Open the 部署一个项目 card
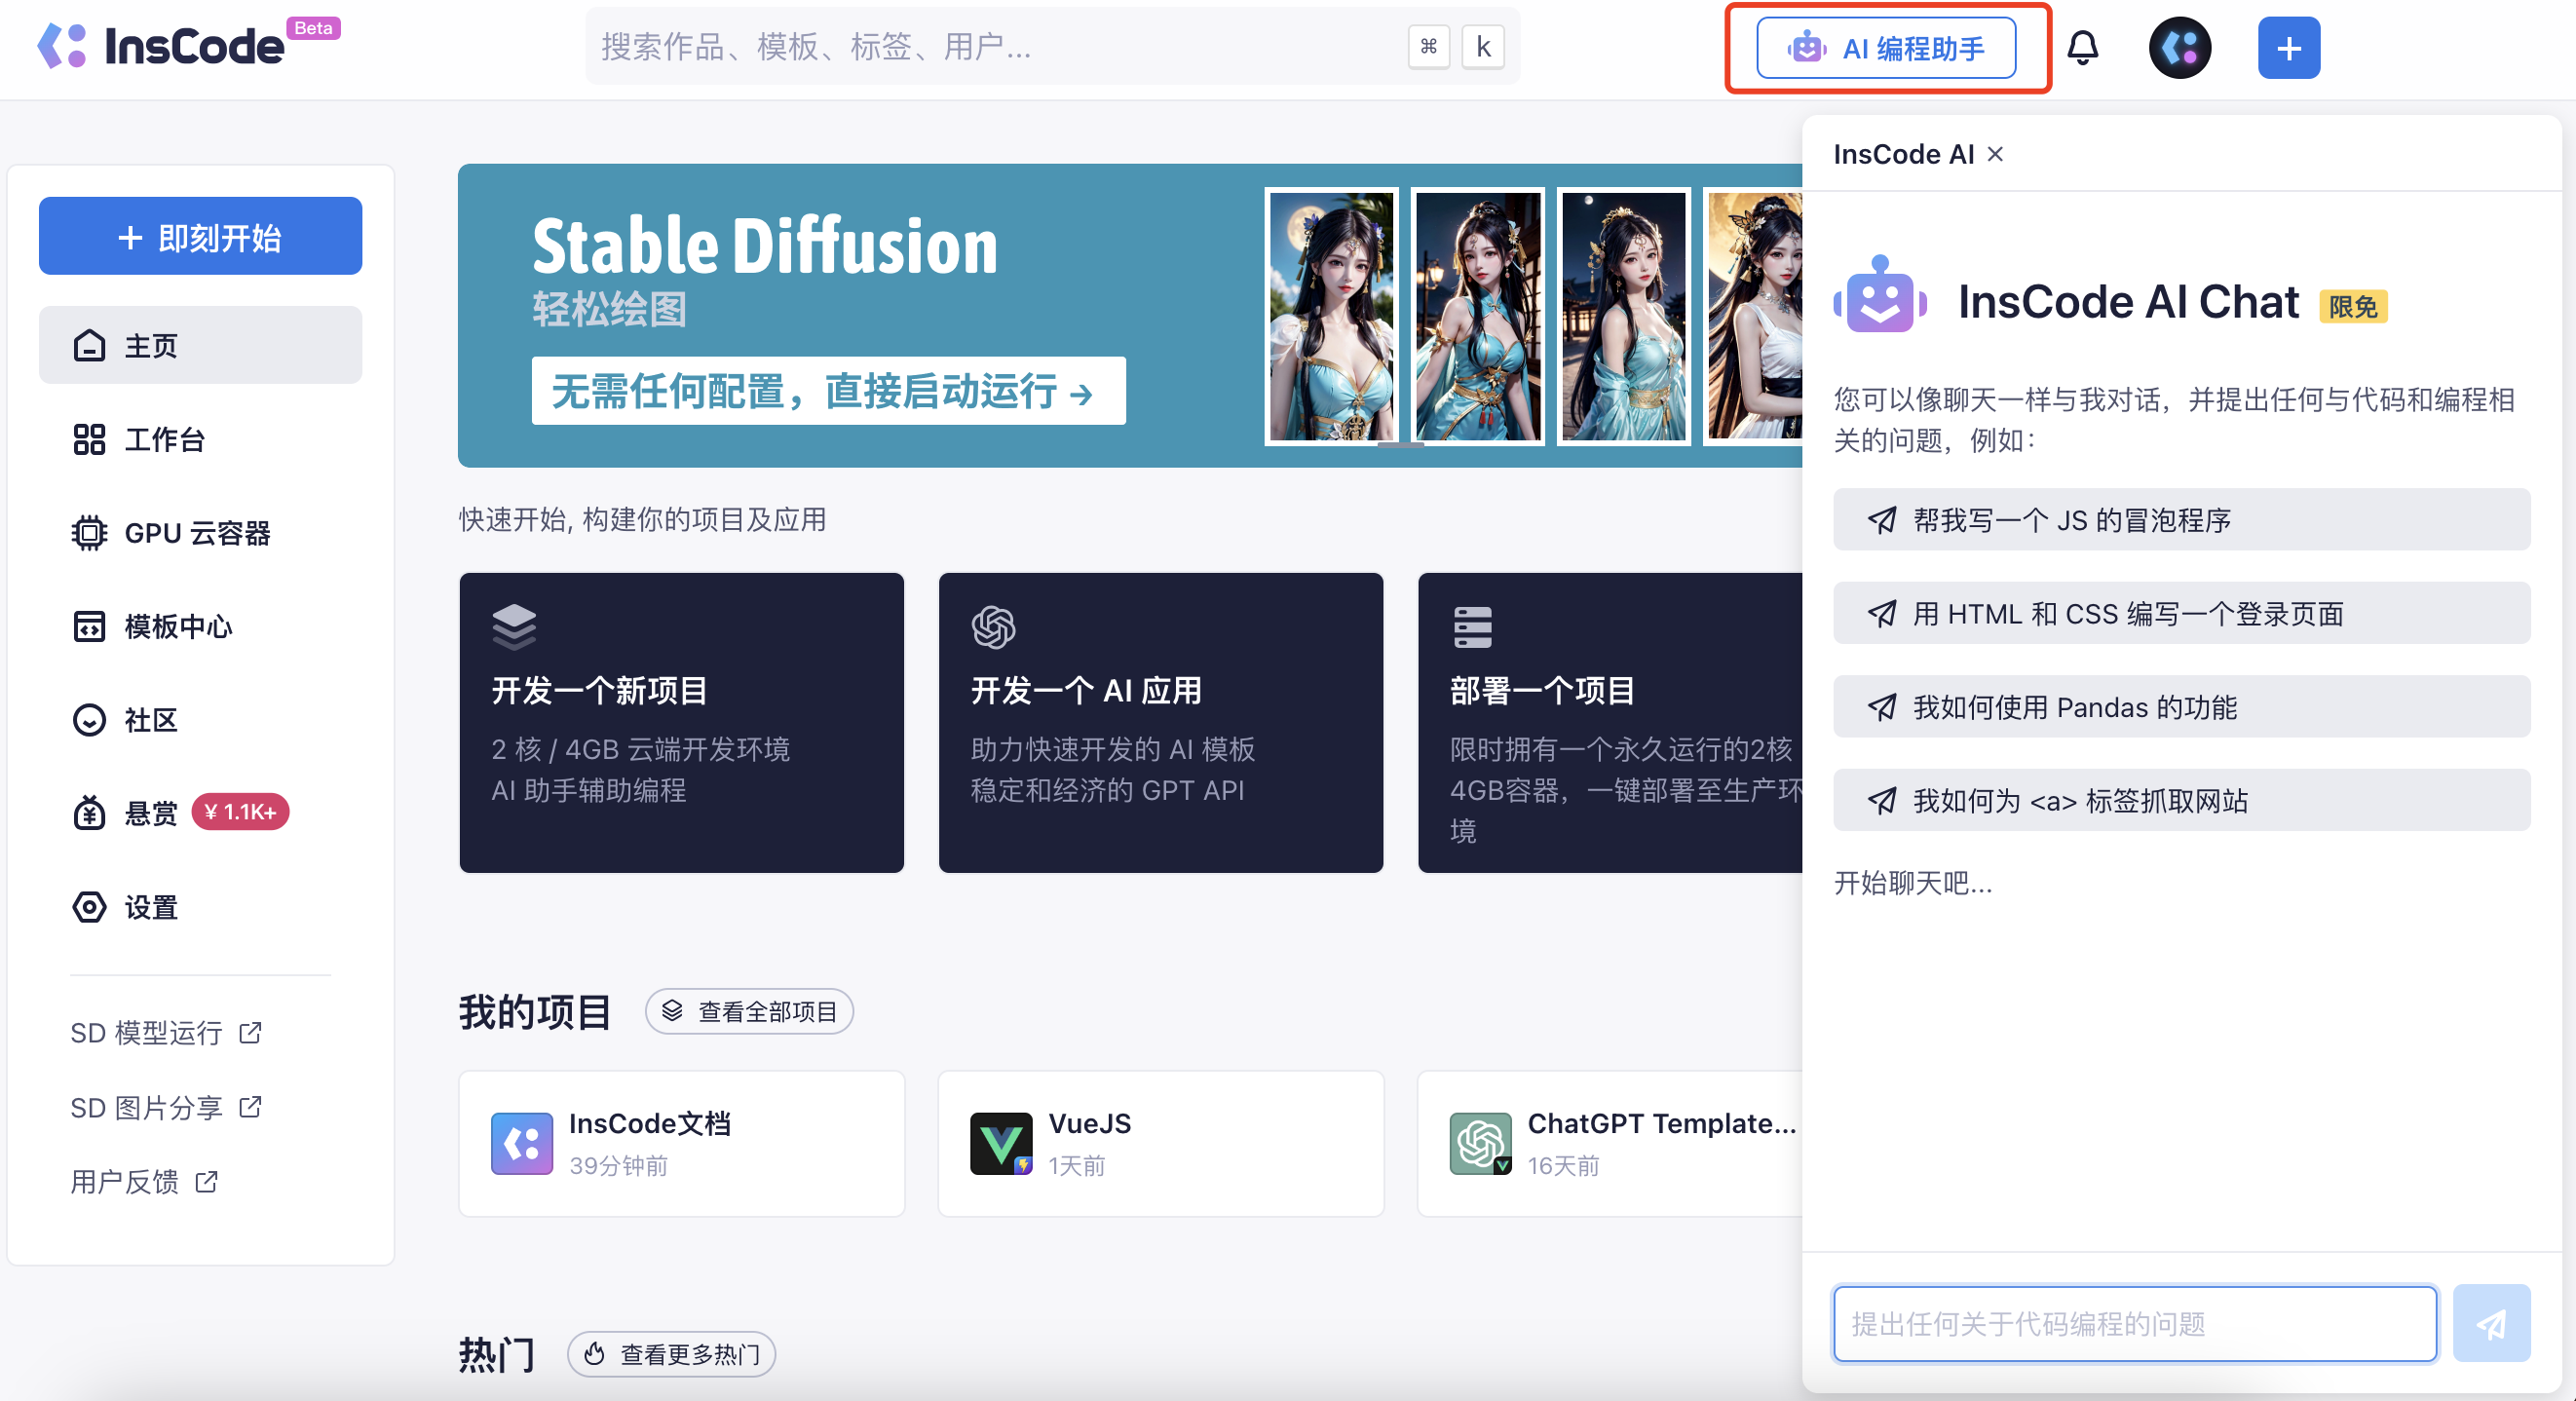2576x1401 pixels. click(1610, 722)
